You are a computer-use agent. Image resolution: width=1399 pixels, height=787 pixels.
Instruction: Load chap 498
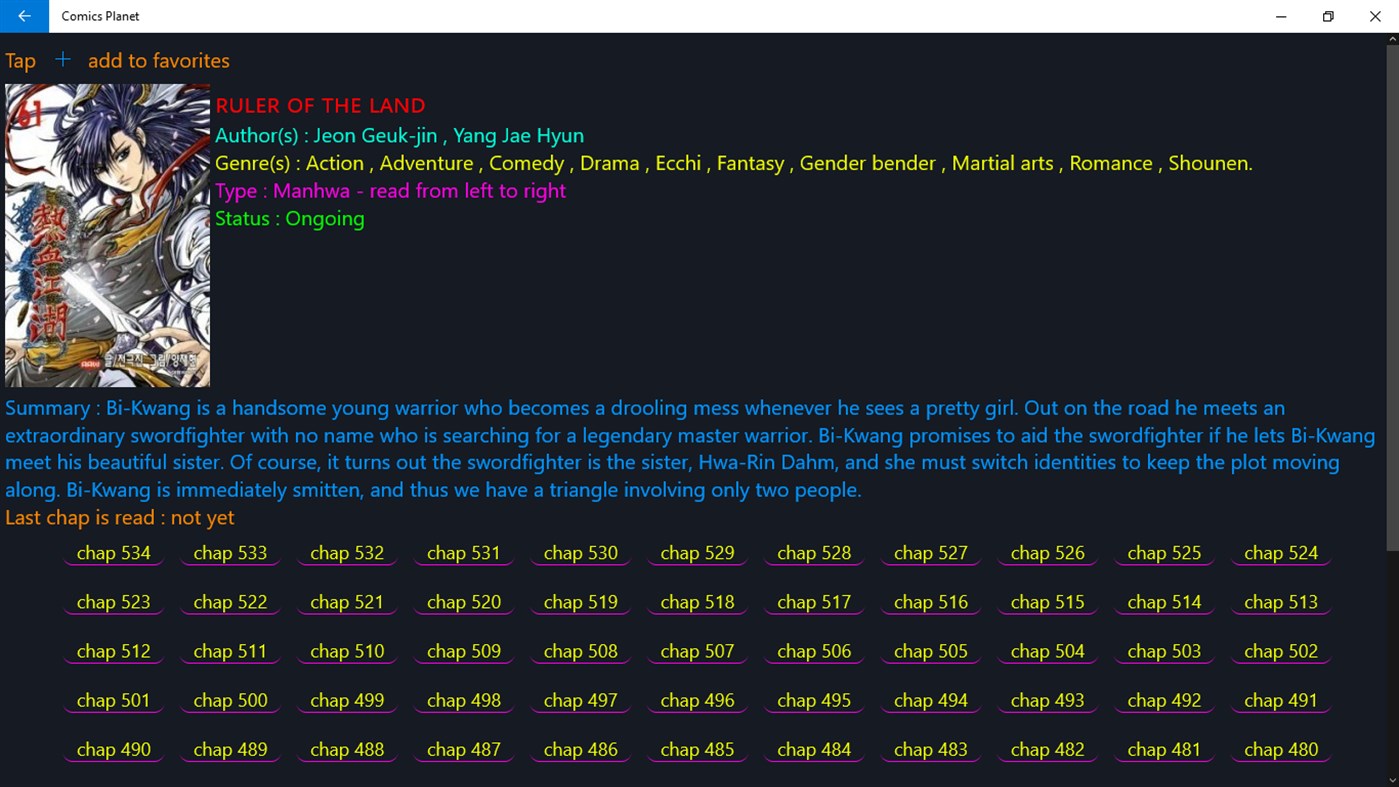pos(464,700)
